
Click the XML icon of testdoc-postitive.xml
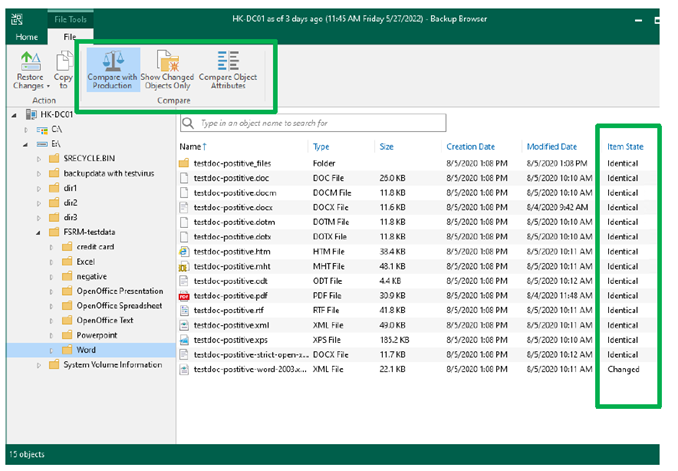click(184, 326)
